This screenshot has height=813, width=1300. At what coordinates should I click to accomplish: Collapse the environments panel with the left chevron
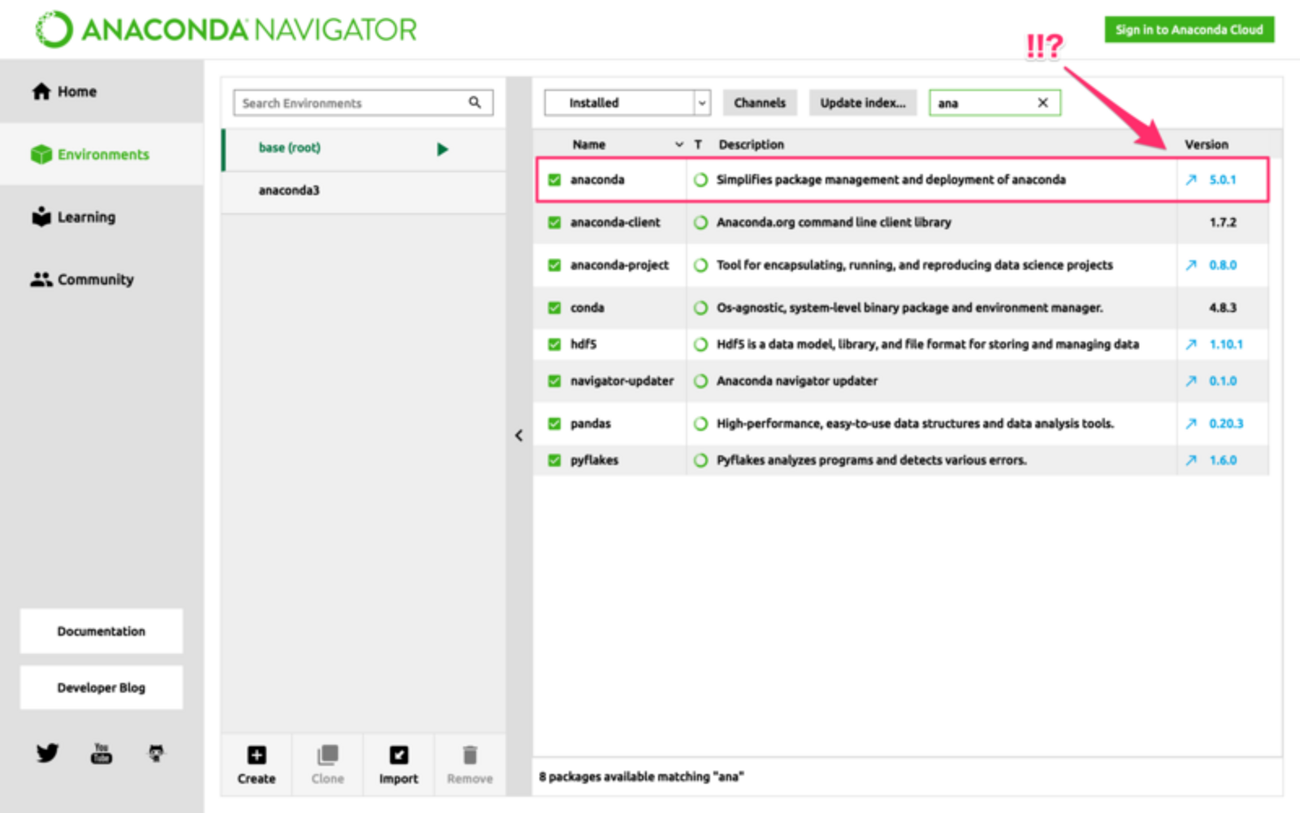pyautogui.click(x=519, y=435)
